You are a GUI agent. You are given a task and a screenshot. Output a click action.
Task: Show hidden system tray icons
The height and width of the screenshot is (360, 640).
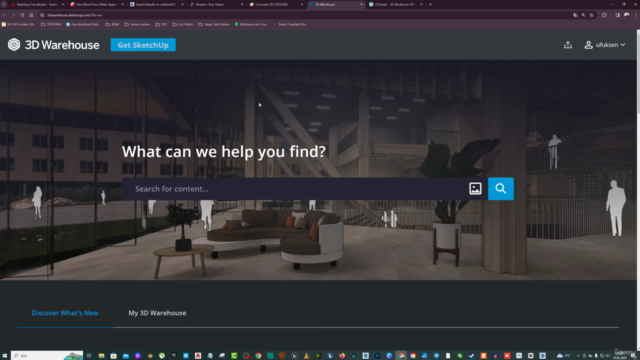tap(578, 356)
